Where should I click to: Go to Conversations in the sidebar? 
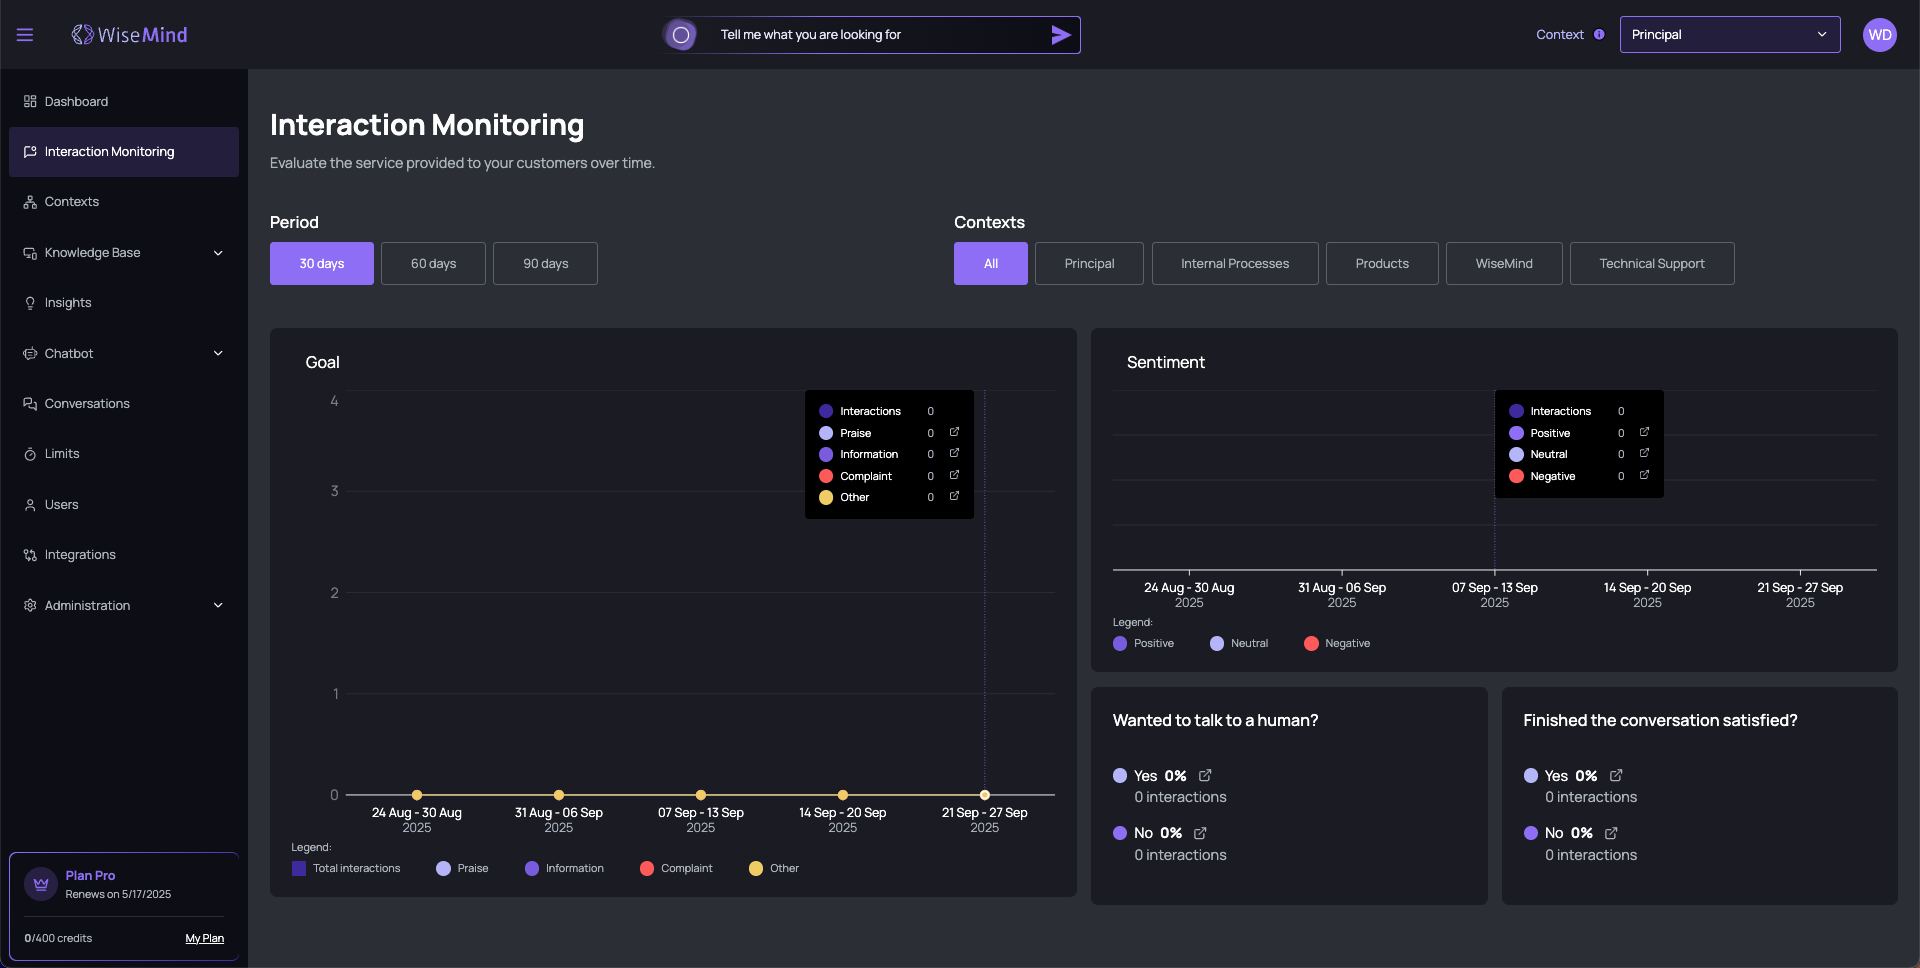[87, 404]
